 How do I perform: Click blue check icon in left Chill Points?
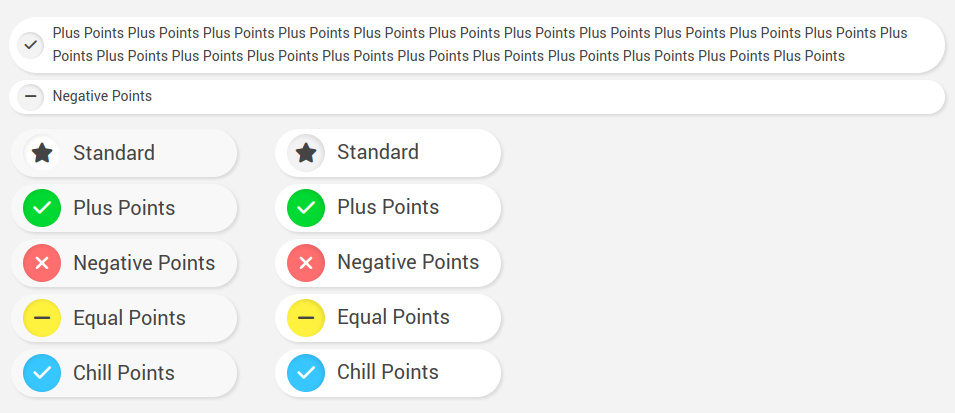point(42,373)
